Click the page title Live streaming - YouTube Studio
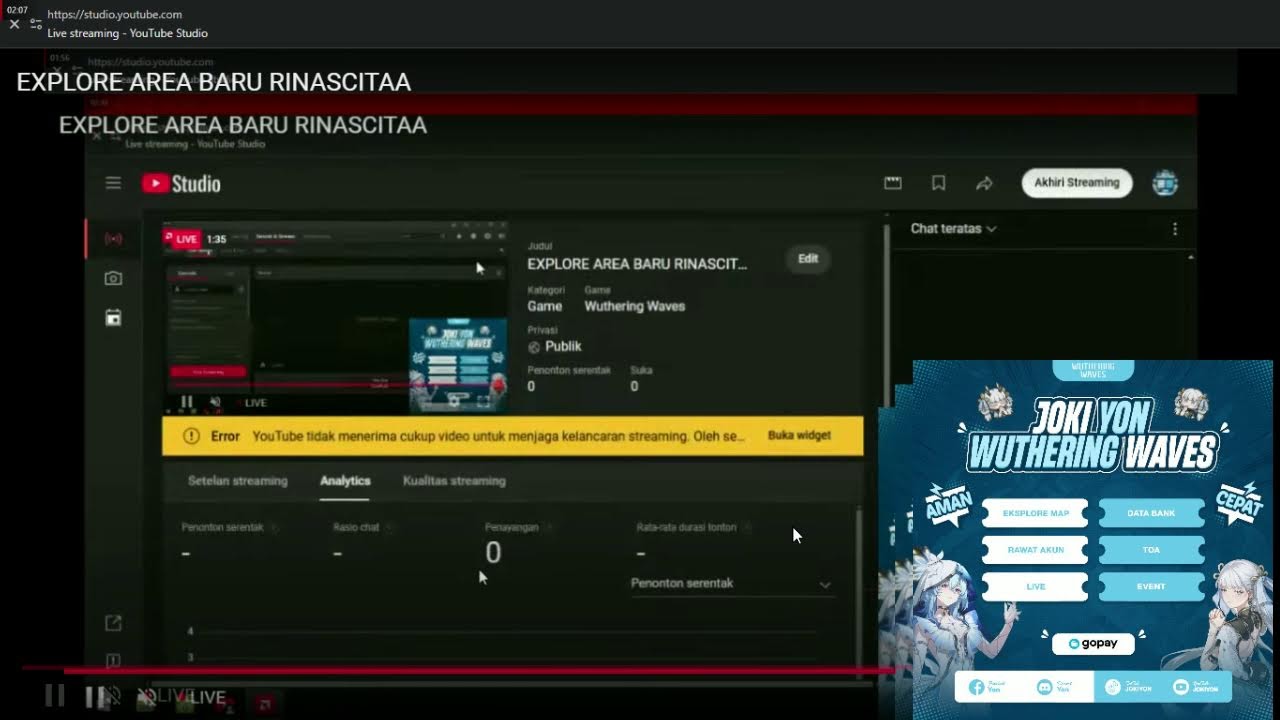Image resolution: width=1280 pixels, height=720 pixels. pyautogui.click(x=128, y=33)
